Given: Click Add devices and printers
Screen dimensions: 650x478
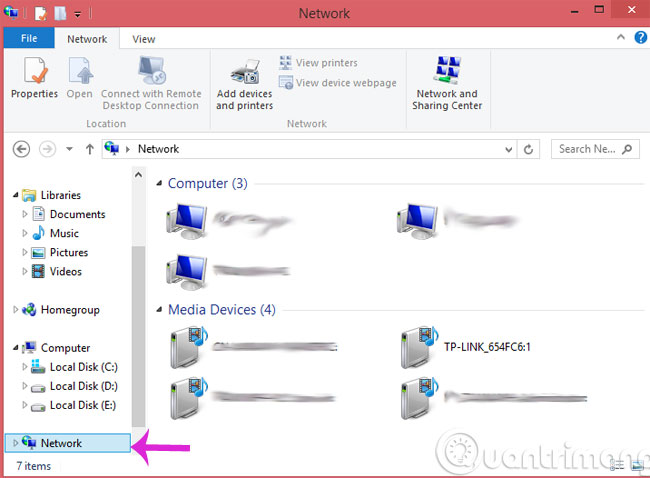Looking at the screenshot, I should pos(245,85).
